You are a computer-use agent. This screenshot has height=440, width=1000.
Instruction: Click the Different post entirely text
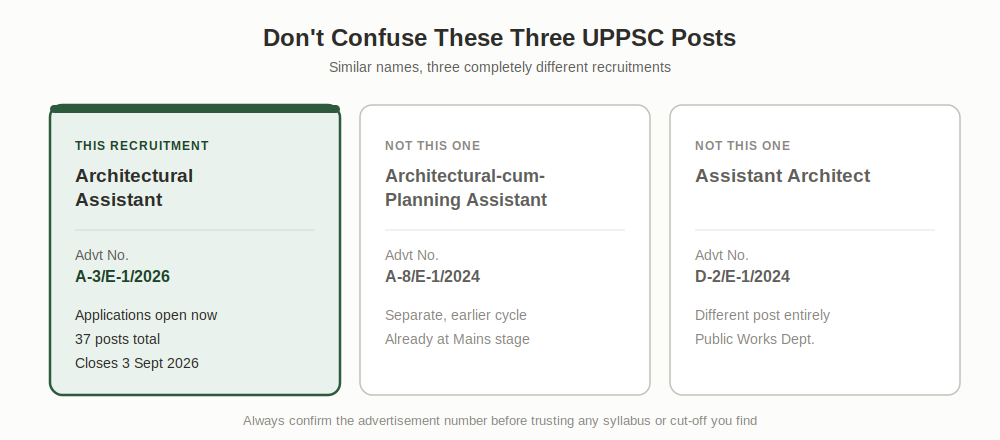click(762, 316)
